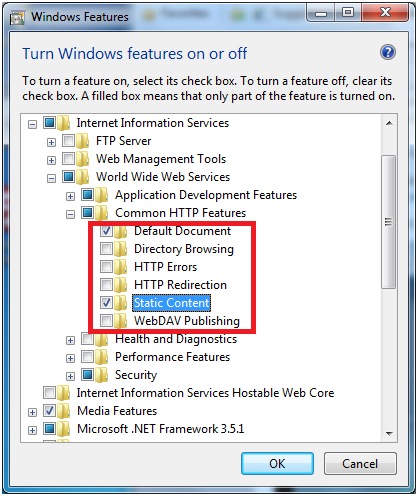
Task: Select Internet Information Services Hostable Web Core text
Action: point(205,393)
